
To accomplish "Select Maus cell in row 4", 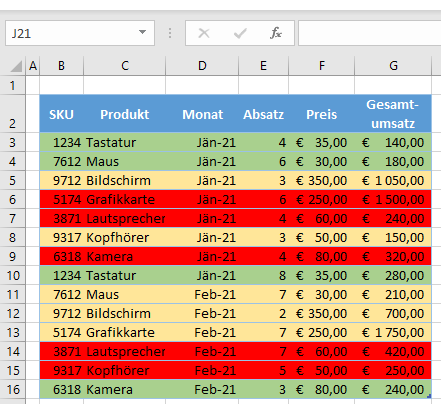I will coord(125,161).
